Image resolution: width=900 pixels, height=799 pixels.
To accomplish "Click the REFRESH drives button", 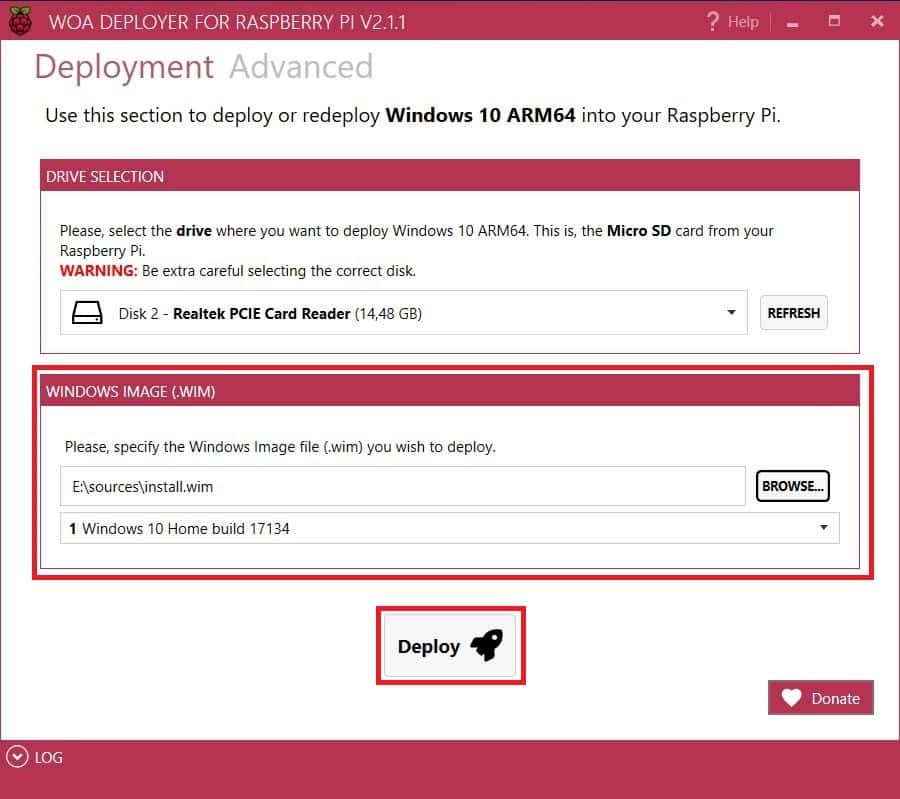I will pyautogui.click(x=794, y=313).
